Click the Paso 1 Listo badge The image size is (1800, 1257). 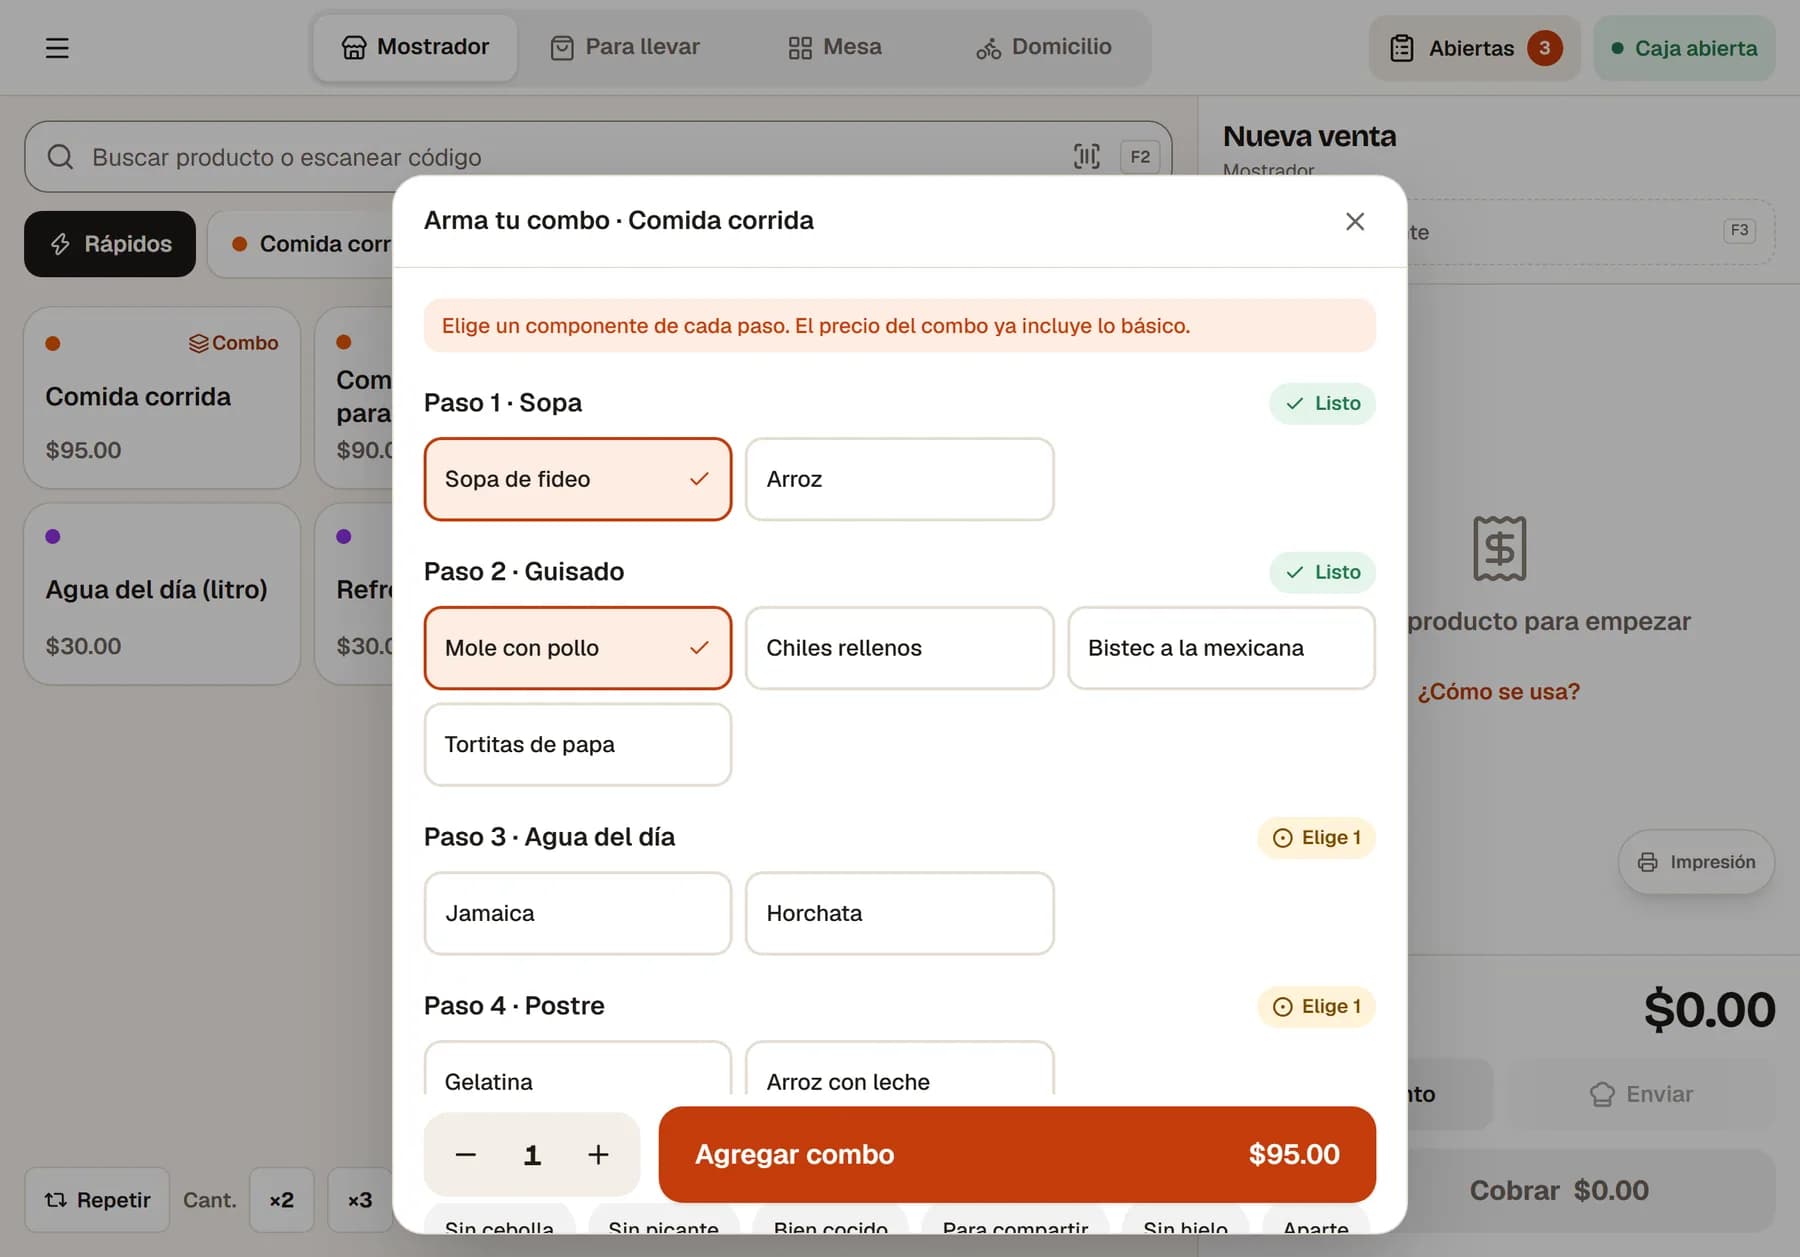click(1322, 403)
